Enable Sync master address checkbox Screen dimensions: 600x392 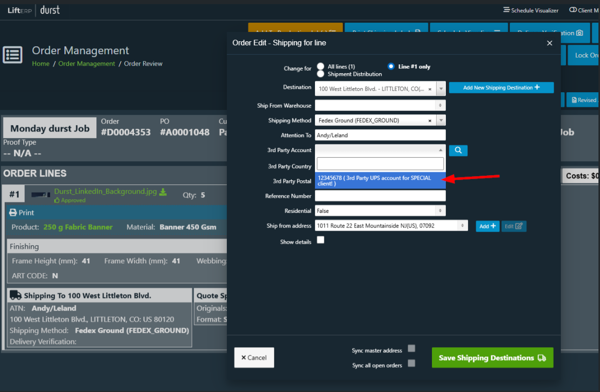411,348
